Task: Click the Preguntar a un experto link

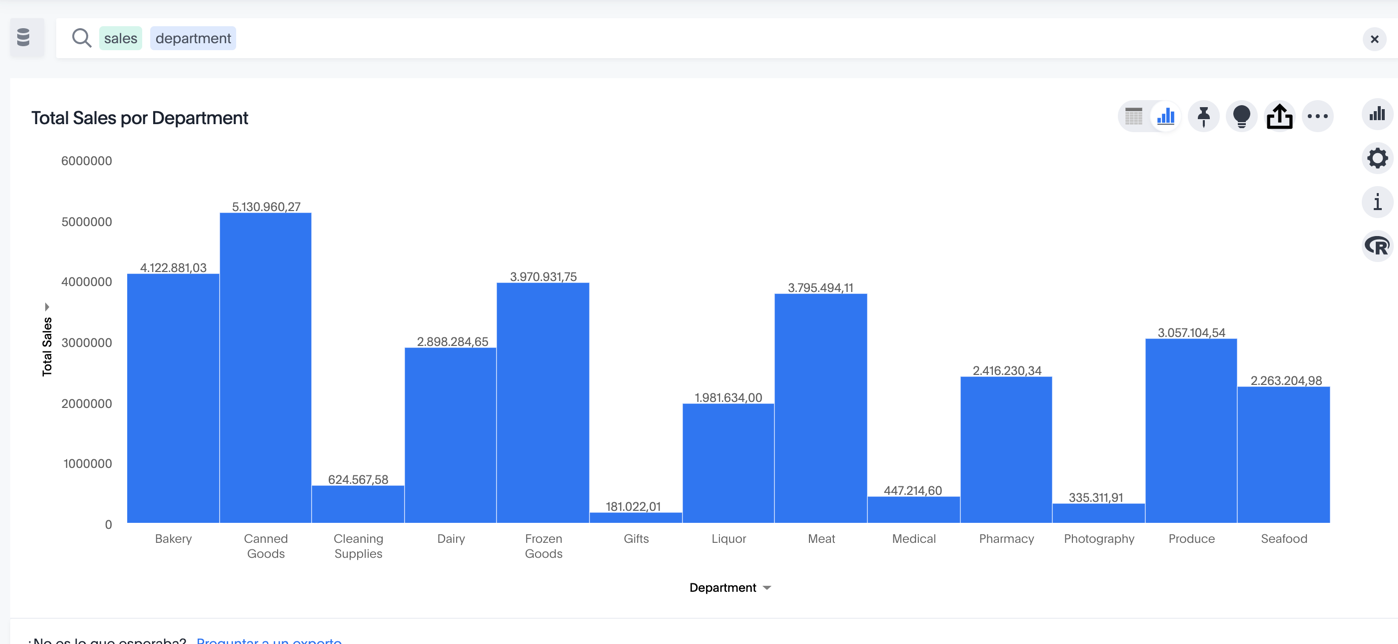Action: point(269,639)
